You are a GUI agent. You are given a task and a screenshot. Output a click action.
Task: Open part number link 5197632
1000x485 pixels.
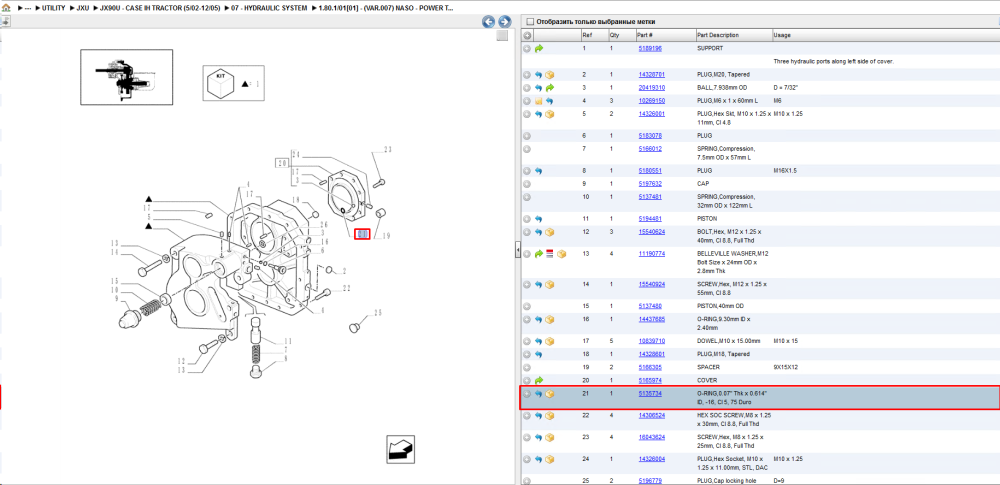650,184
